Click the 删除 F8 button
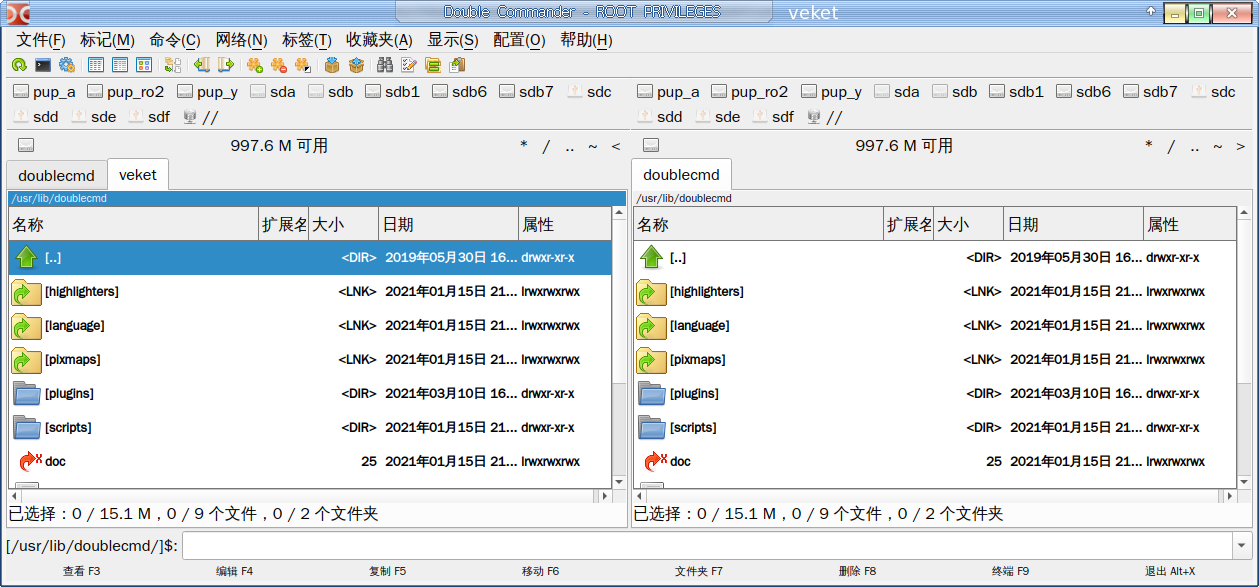The image size is (1259, 587). 857,571
